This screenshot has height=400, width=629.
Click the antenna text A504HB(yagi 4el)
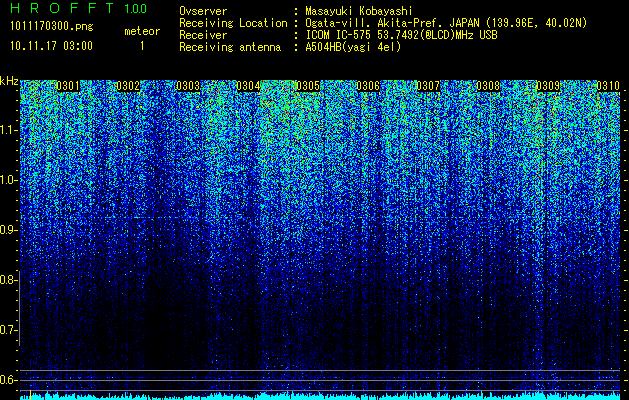(353, 47)
